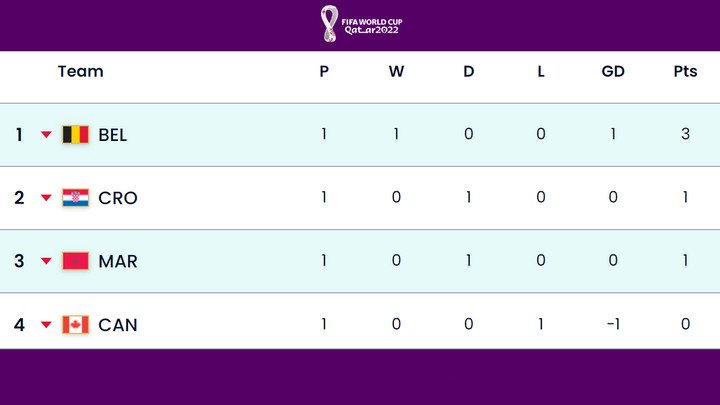Click the W column header
The width and height of the screenshot is (720, 405).
click(x=396, y=72)
